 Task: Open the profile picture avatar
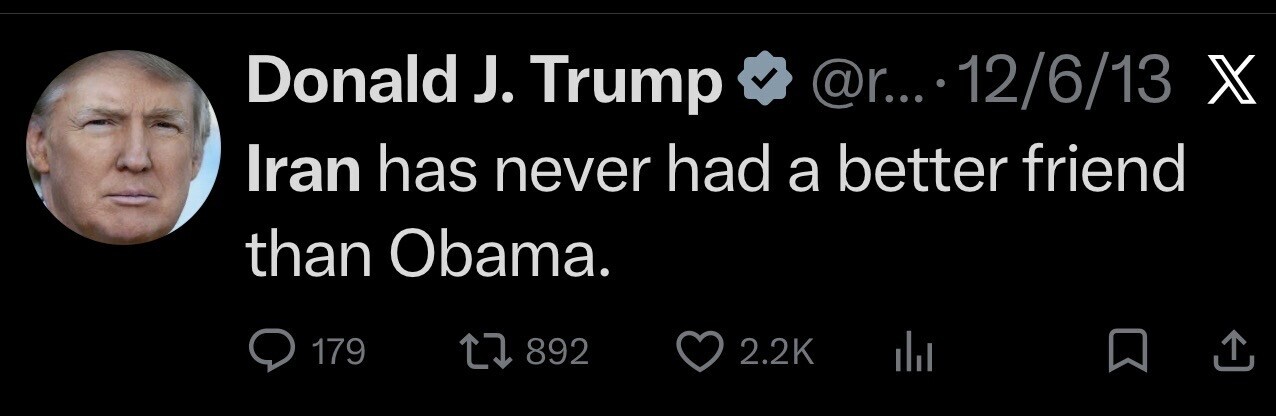click(x=122, y=147)
